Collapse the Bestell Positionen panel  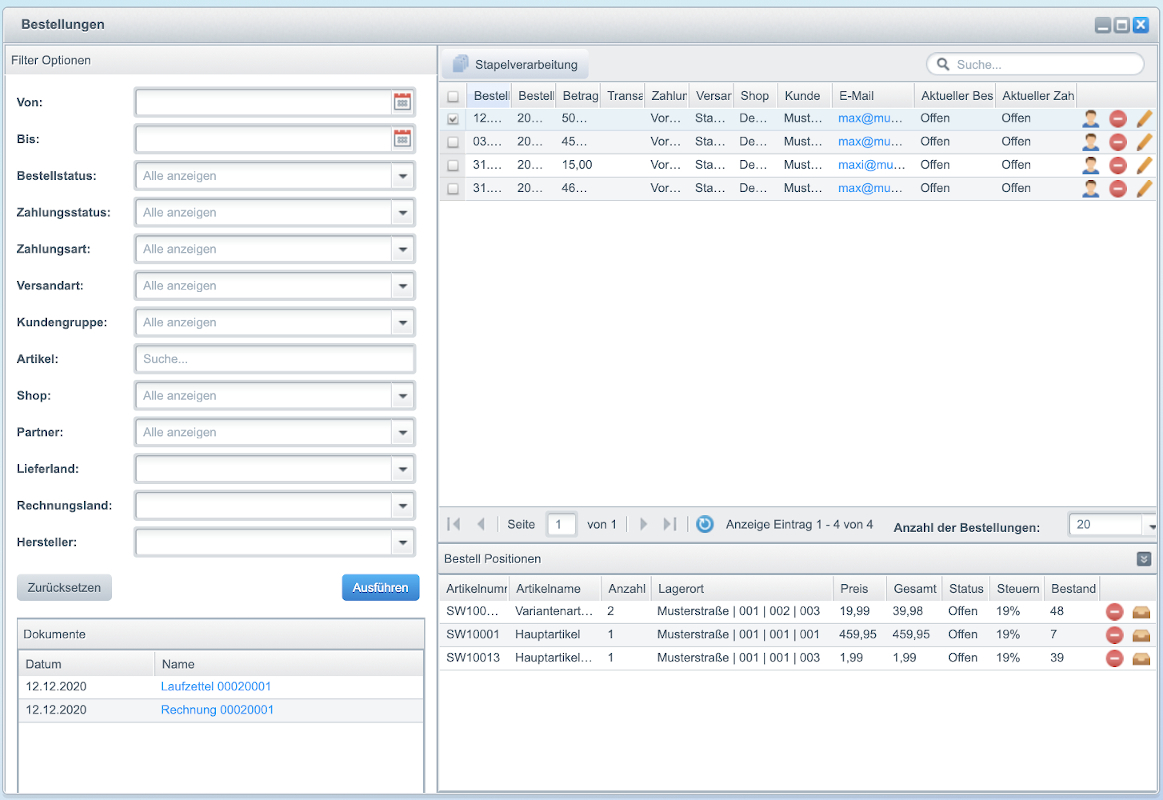(x=1144, y=559)
